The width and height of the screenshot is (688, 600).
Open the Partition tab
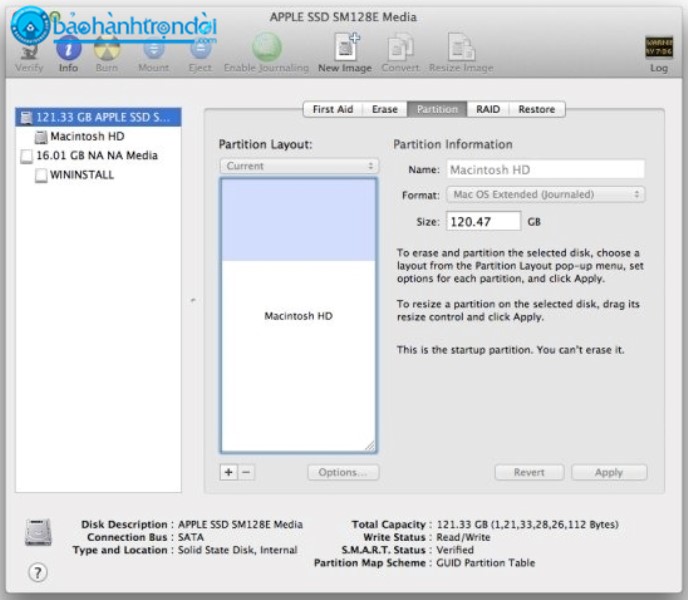coord(437,109)
